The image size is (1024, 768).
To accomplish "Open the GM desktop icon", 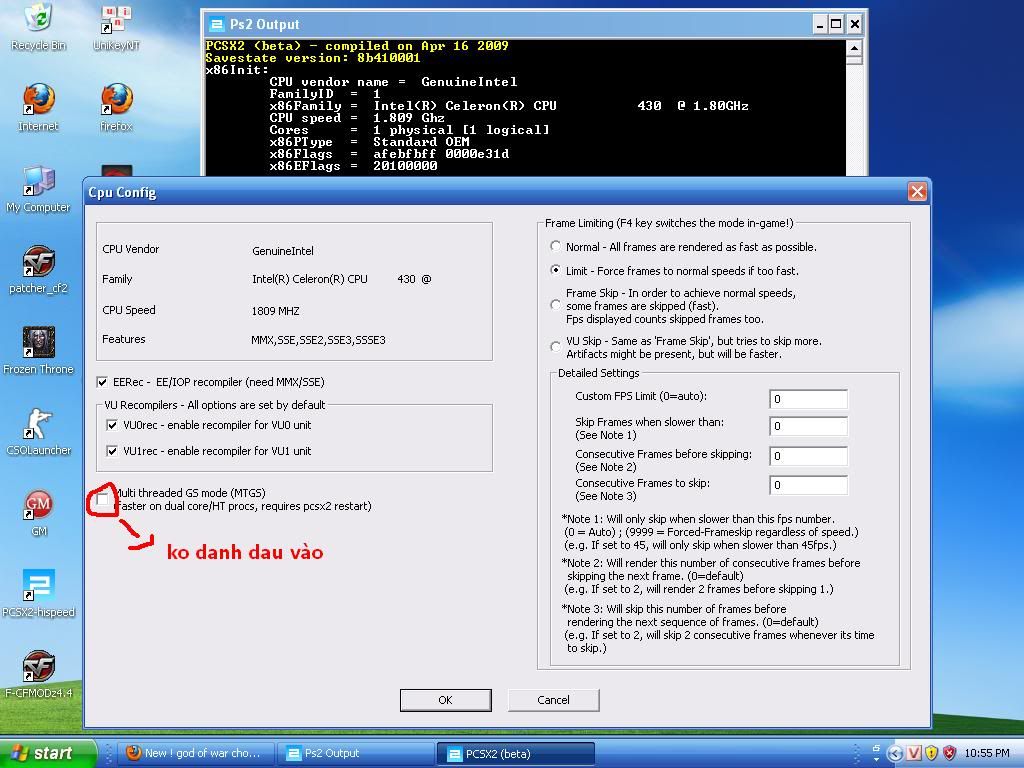I will coord(38,505).
